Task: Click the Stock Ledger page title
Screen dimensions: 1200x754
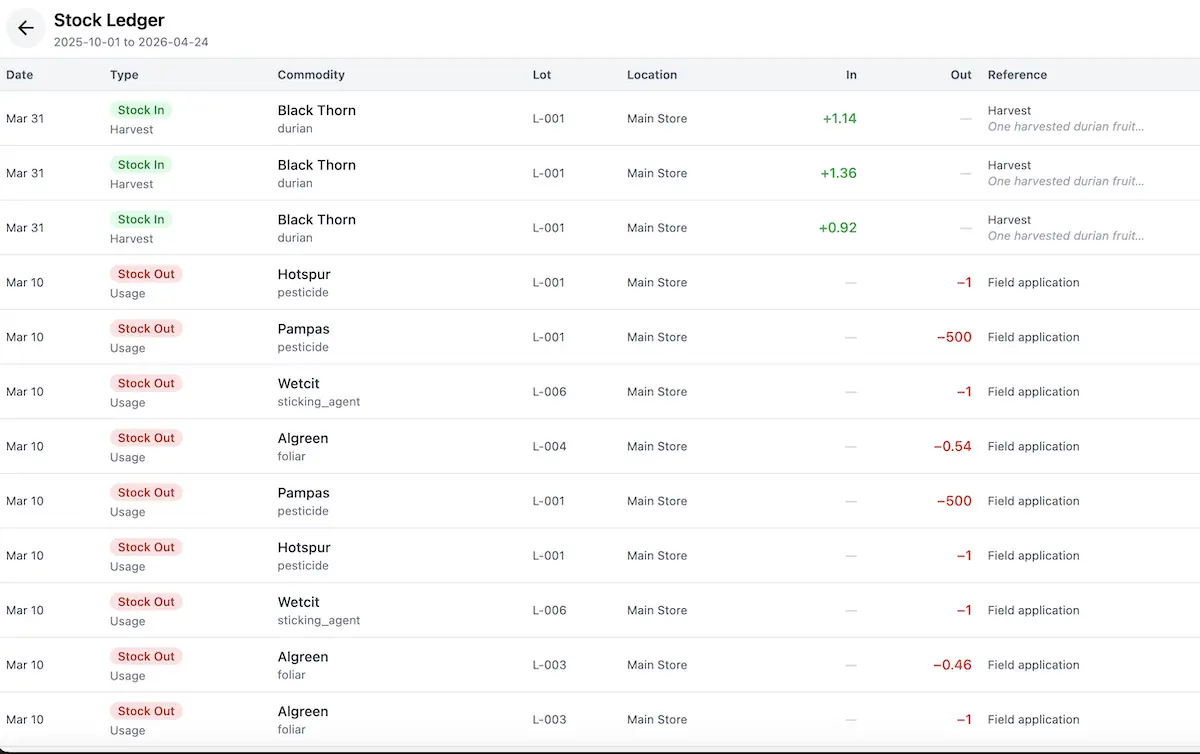Action: [x=109, y=20]
